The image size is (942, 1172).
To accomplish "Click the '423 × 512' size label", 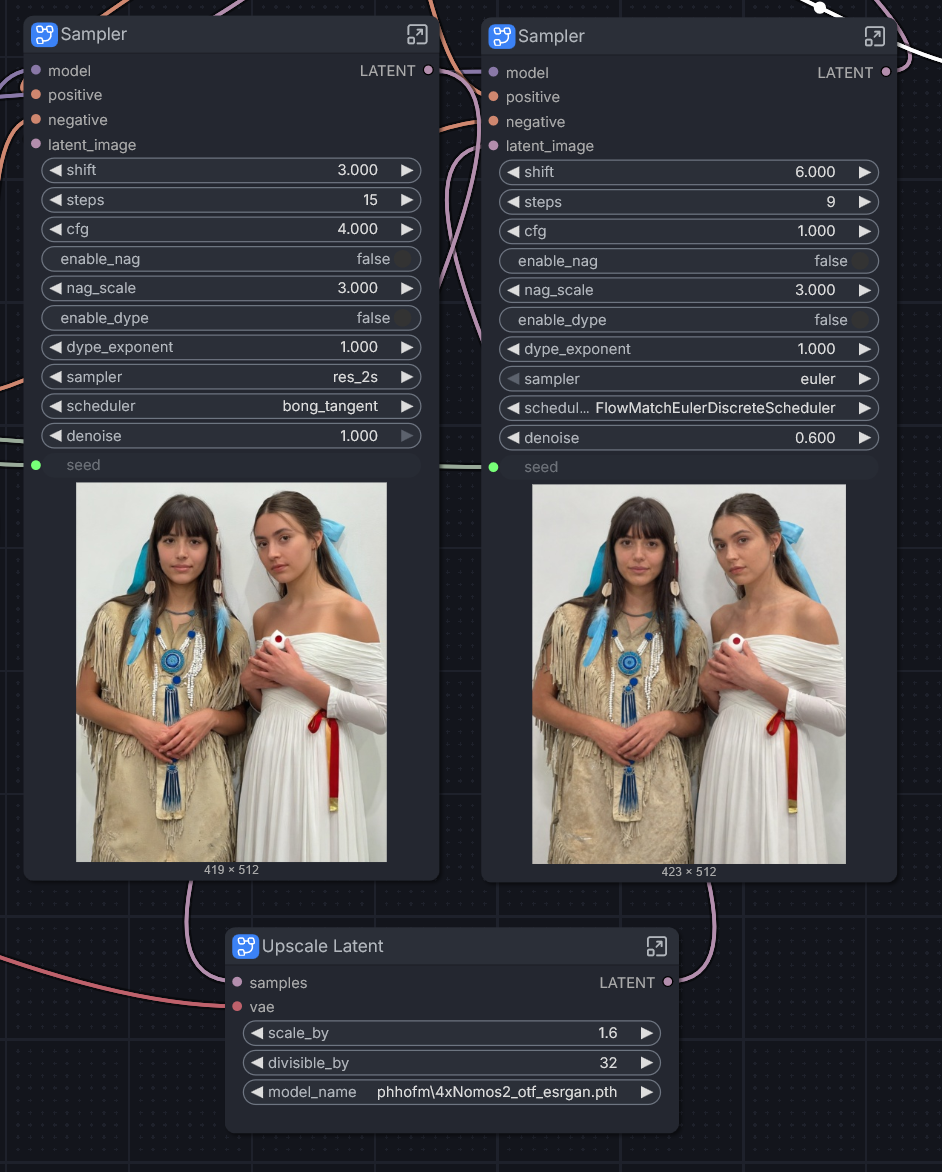I will coord(689,872).
